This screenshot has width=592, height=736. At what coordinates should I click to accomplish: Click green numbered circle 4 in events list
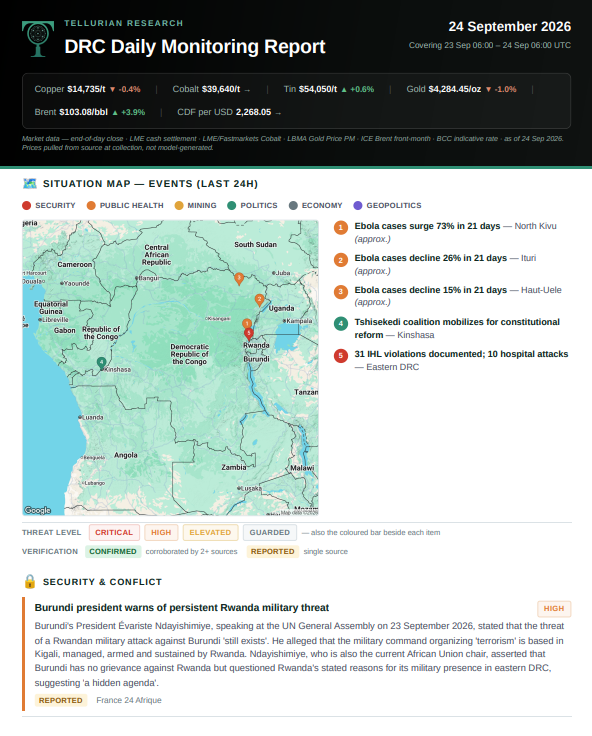(x=341, y=323)
